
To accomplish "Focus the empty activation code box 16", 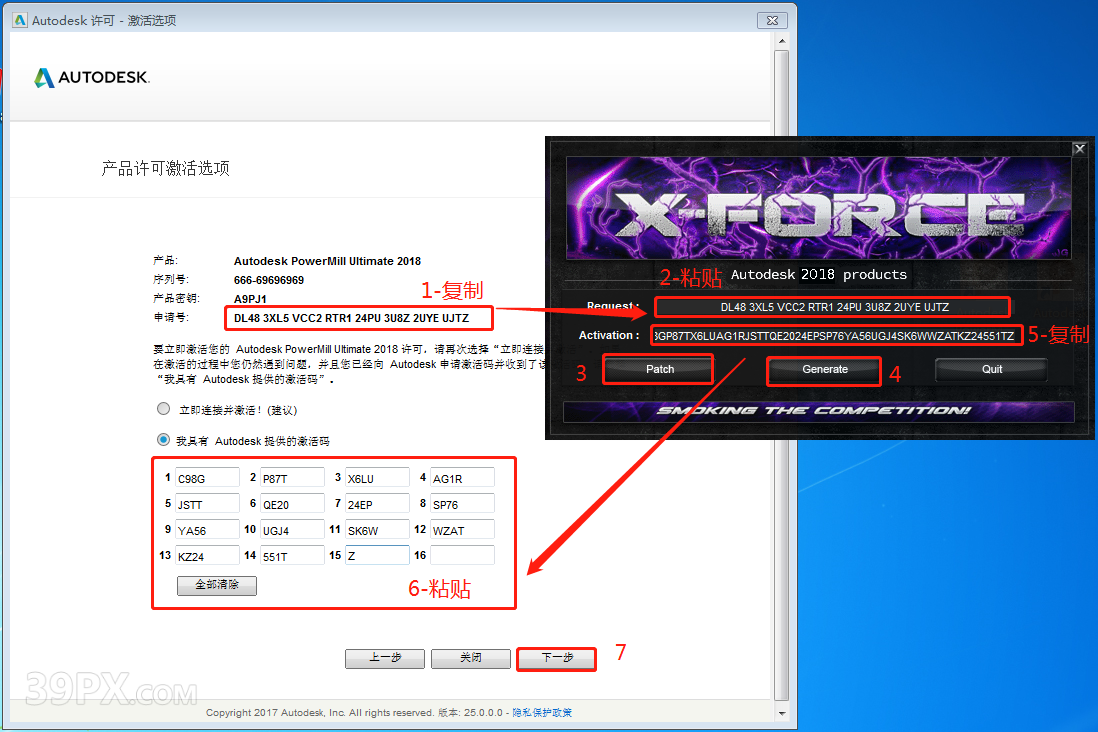I will [x=462, y=555].
